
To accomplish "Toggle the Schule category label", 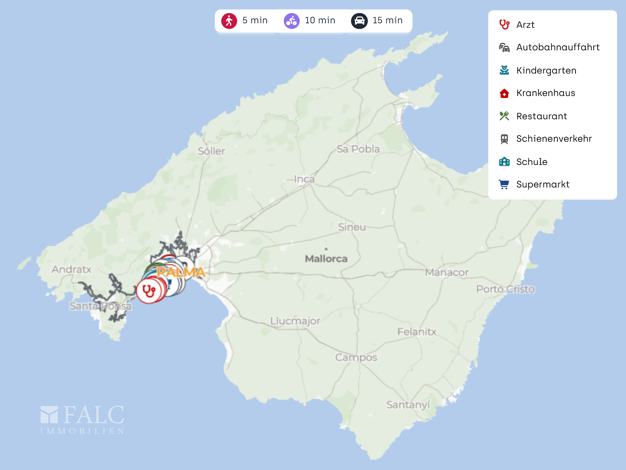I will (531, 162).
